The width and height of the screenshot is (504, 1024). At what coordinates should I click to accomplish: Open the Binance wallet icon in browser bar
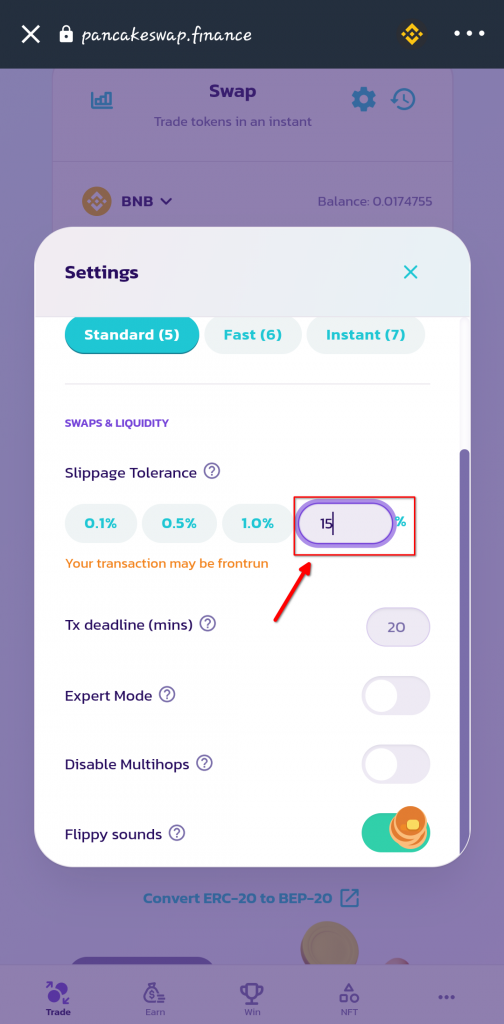pos(411,34)
